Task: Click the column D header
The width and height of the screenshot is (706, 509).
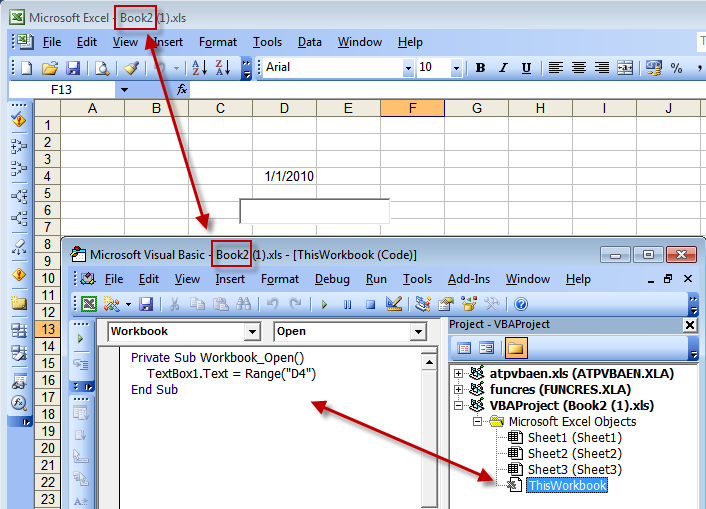Action: click(x=283, y=108)
